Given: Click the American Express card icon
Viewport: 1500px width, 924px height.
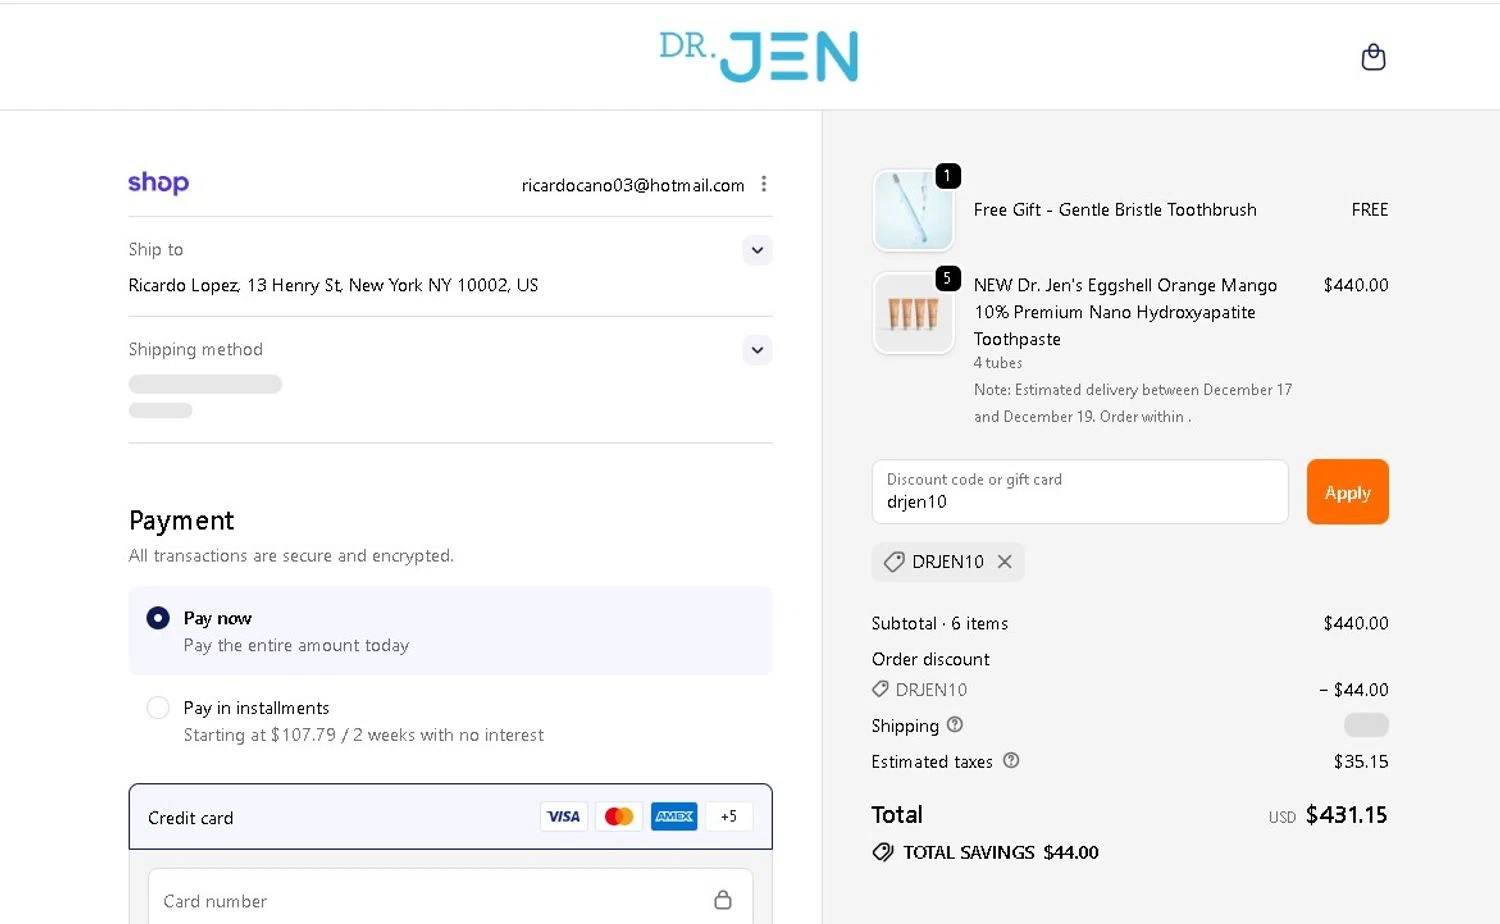Looking at the screenshot, I should [674, 817].
